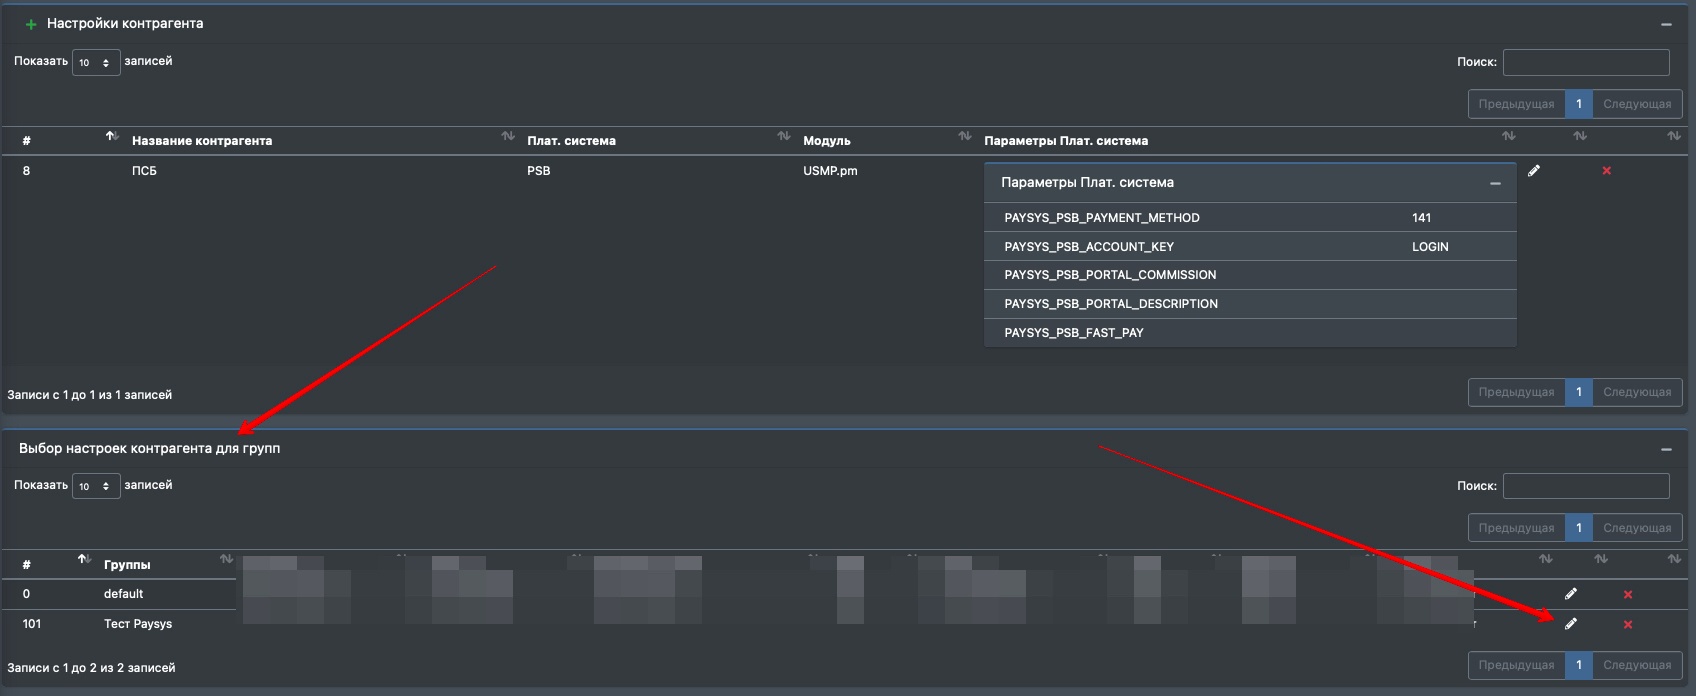
Task: Collapse the Параметры Плат. система inner panel
Action: tap(1495, 184)
